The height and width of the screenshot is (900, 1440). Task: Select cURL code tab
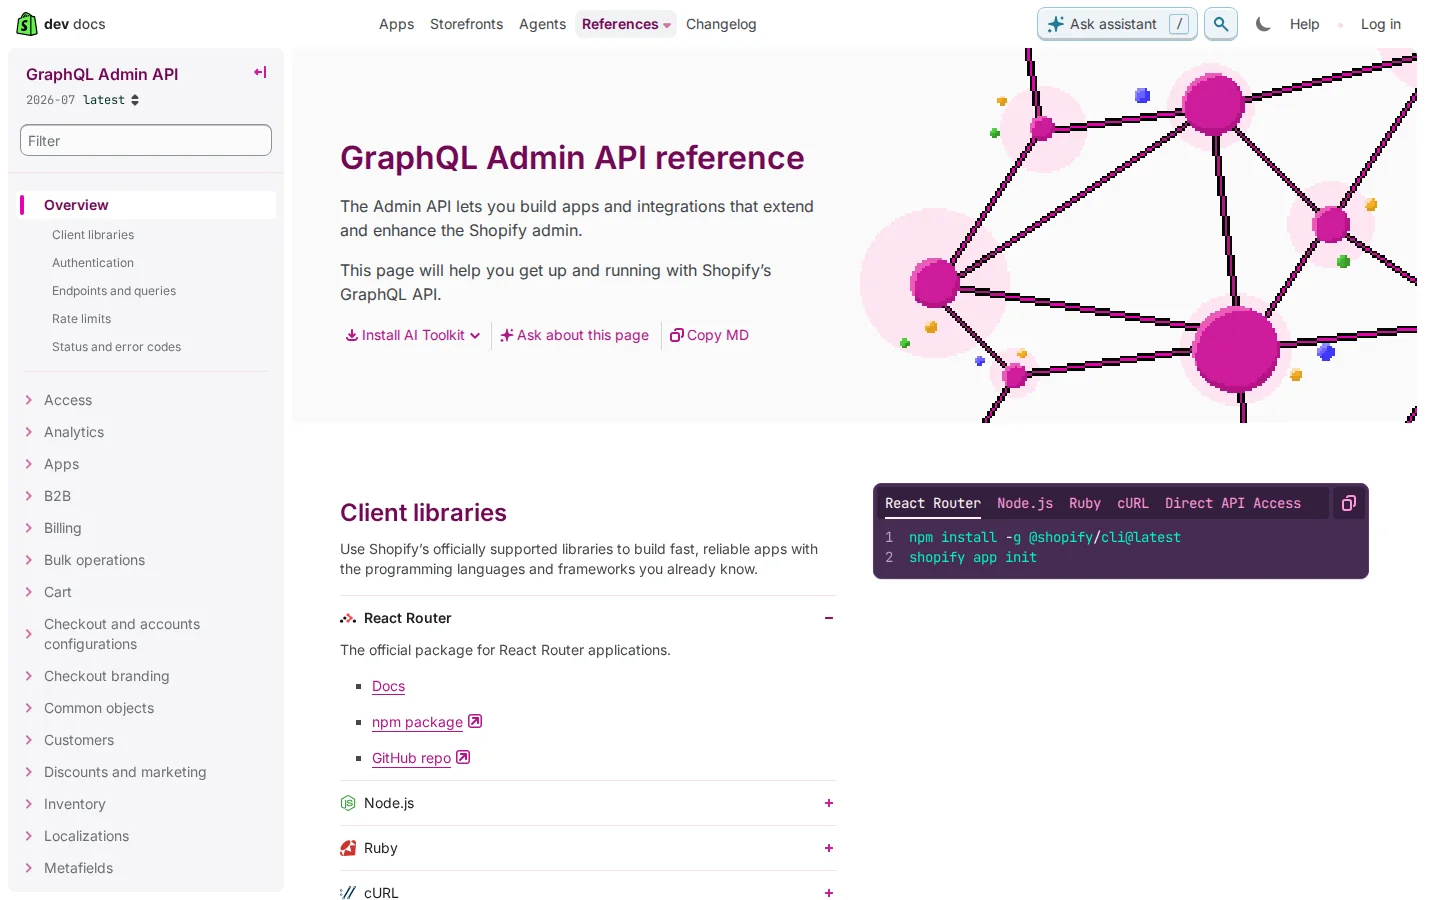pos(1133,503)
